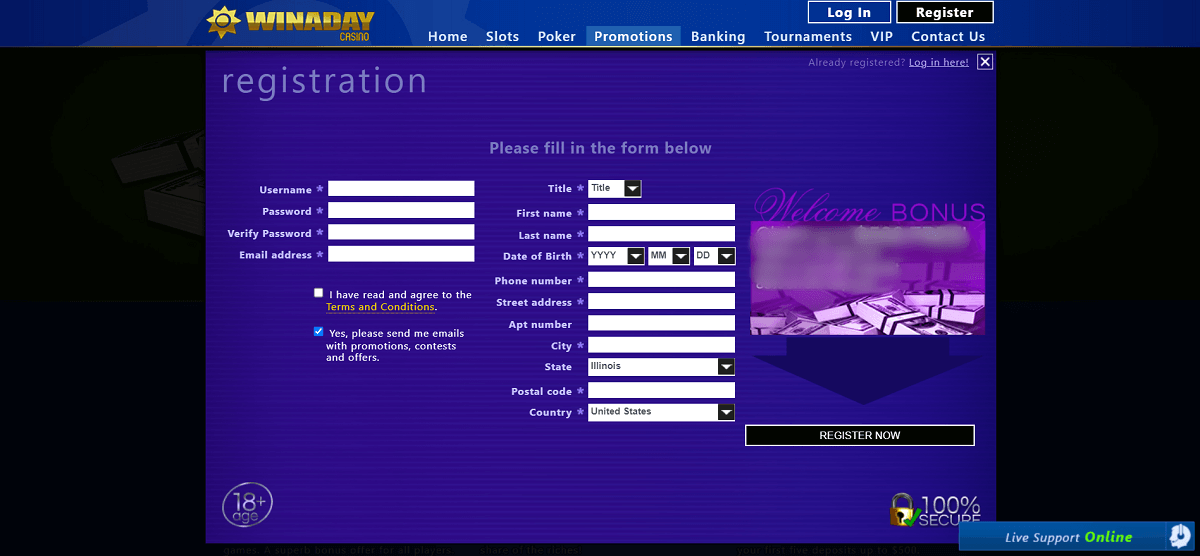This screenshot has height=556, width=1200.
Task: Click the Live Support Online bar
Action: (1079, 537)
